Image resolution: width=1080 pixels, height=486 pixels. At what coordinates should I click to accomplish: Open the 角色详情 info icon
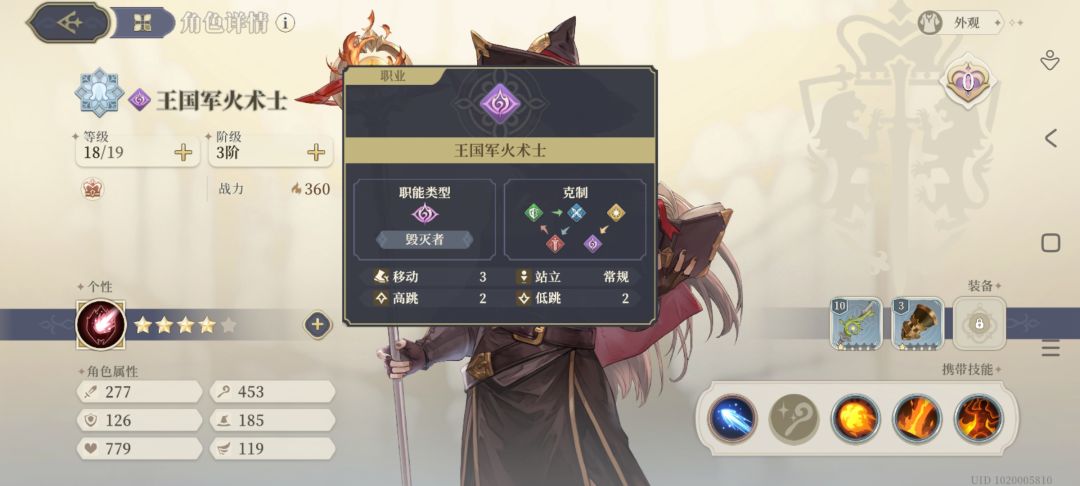285,23
